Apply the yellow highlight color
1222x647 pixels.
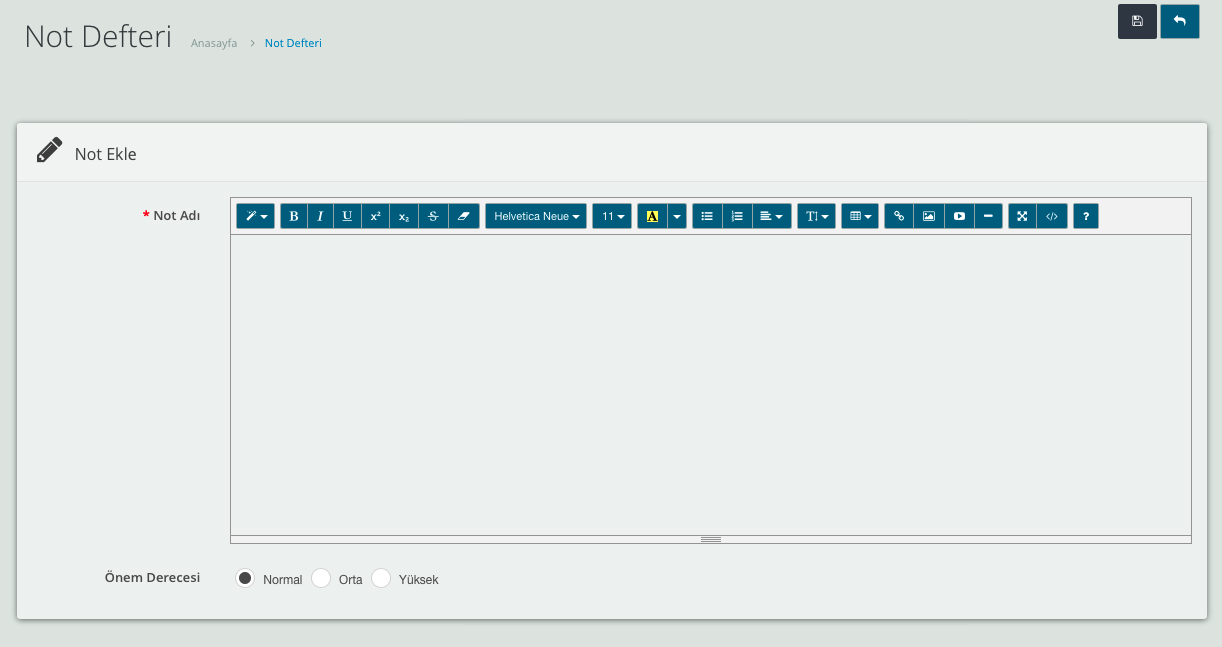652,216
